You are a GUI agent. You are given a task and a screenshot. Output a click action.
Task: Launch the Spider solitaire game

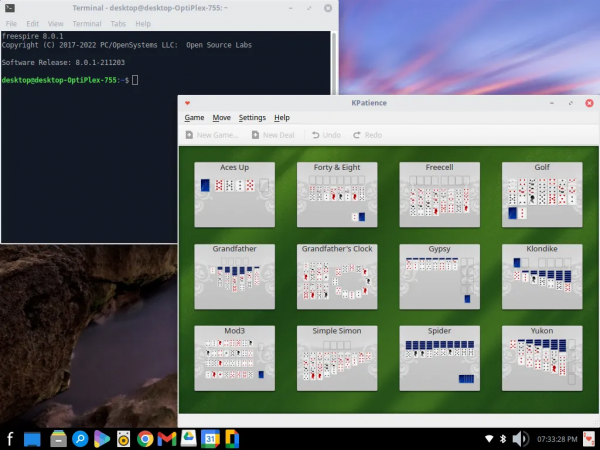tap(439, 358)
